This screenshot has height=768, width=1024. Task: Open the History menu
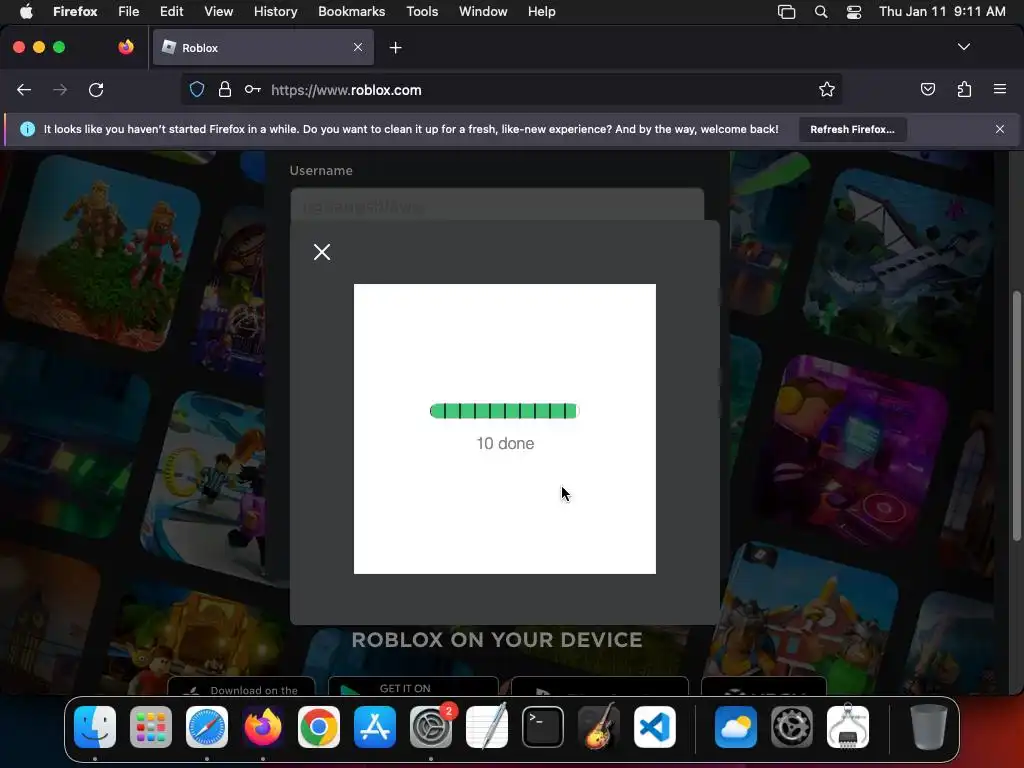pos(275,11)
